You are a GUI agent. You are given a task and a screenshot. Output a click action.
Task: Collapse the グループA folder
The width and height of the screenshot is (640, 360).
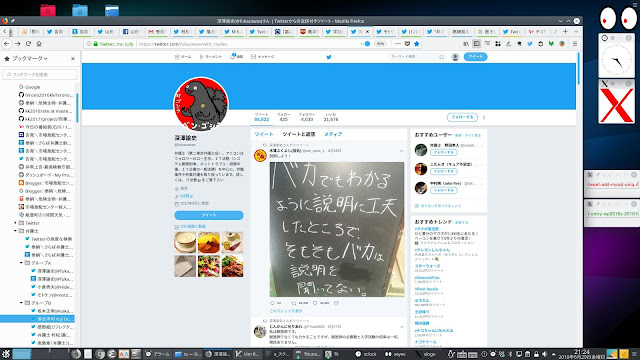coord(21,263)
